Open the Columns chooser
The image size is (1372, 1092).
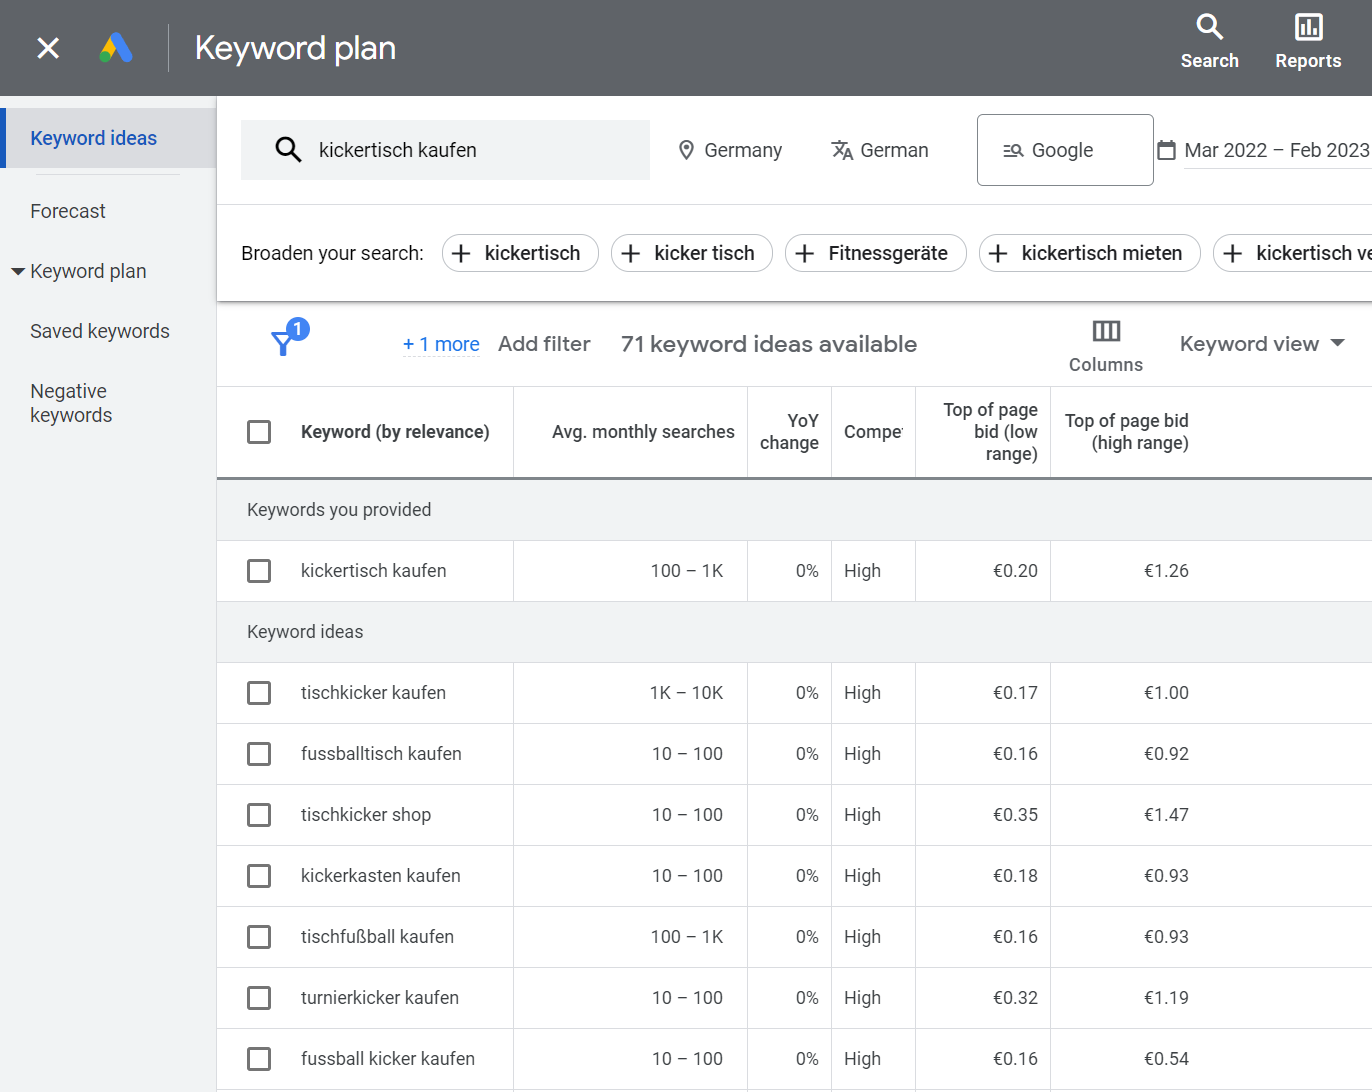[x=1105, y=345]
